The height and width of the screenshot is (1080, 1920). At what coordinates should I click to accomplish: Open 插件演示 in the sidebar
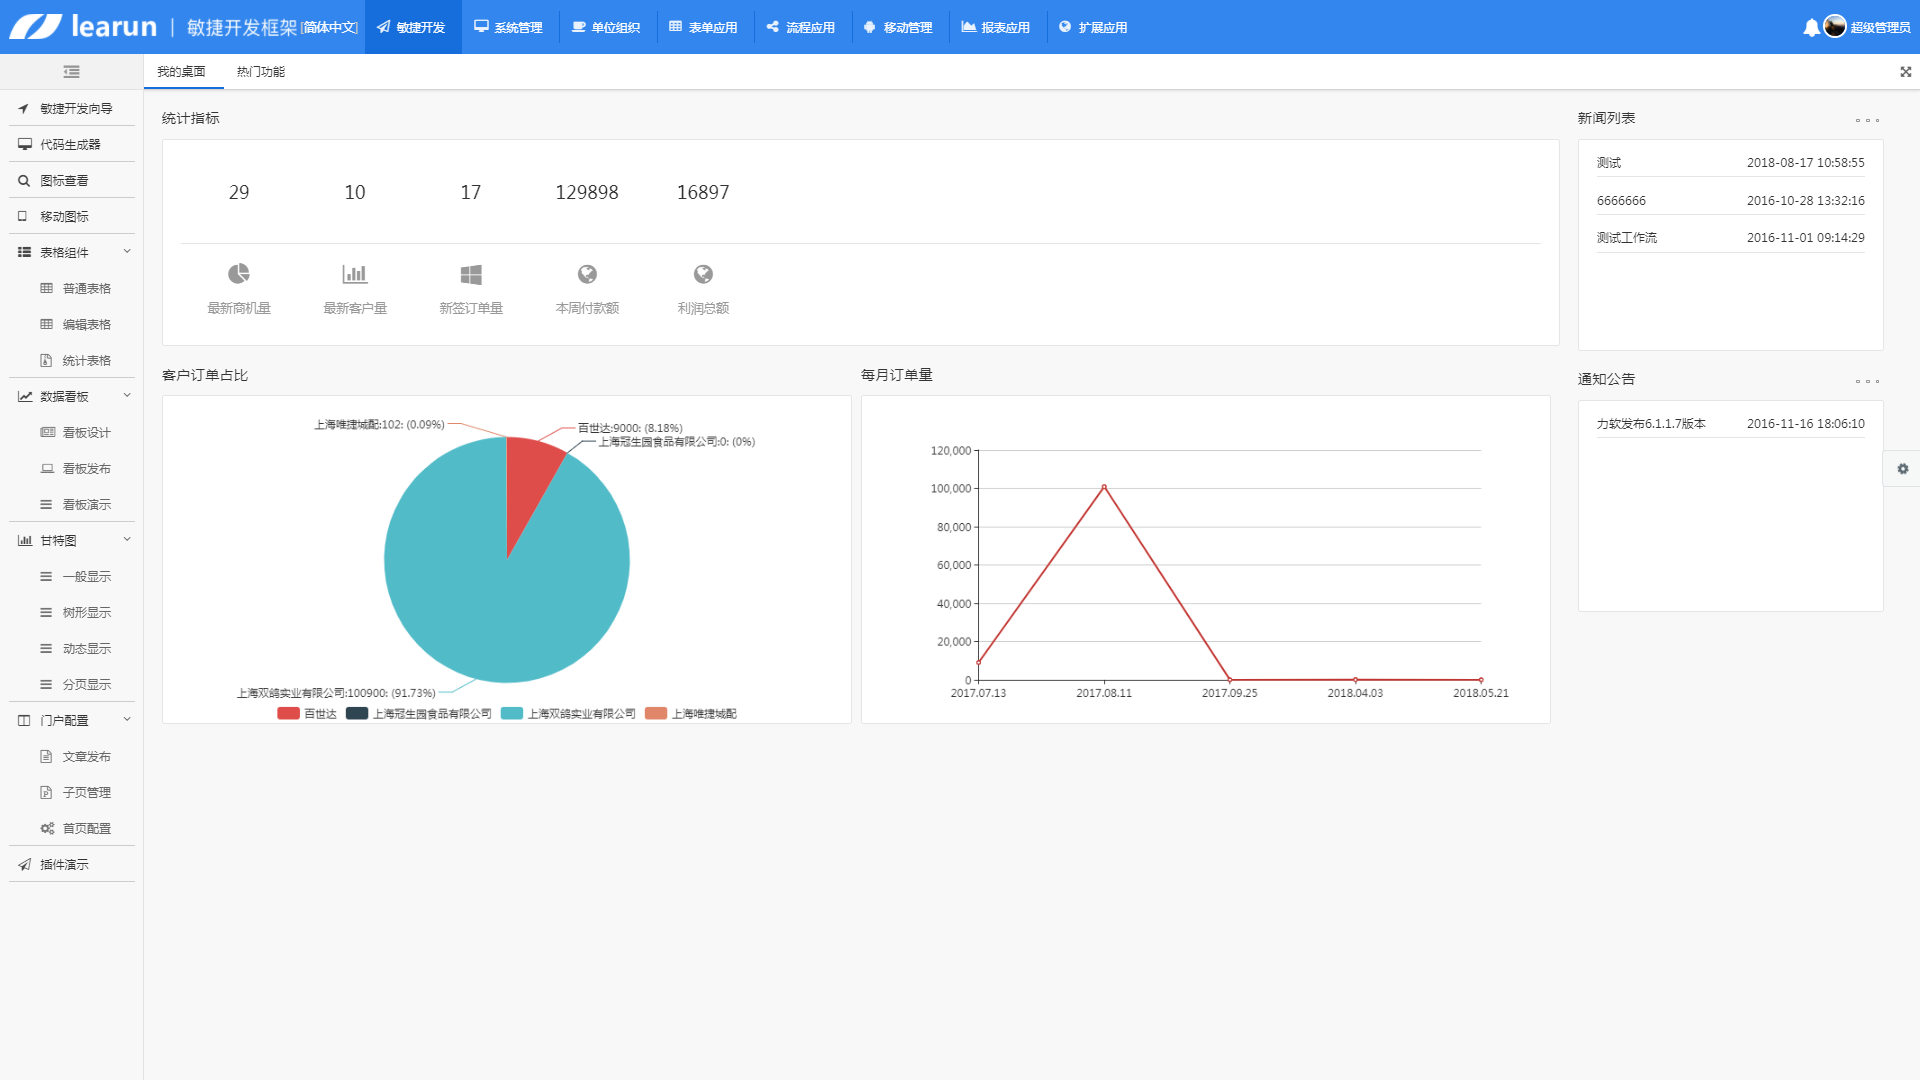coord(72,864)
